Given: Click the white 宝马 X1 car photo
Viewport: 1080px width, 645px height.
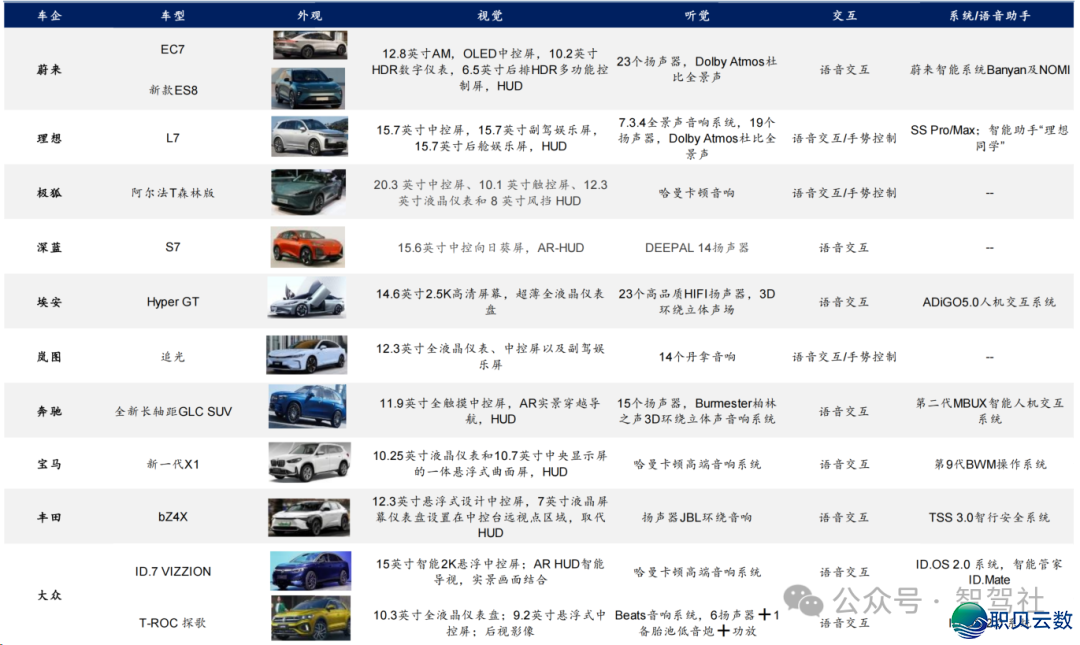Looking at the screenshot, I should (x=309, y=463).
